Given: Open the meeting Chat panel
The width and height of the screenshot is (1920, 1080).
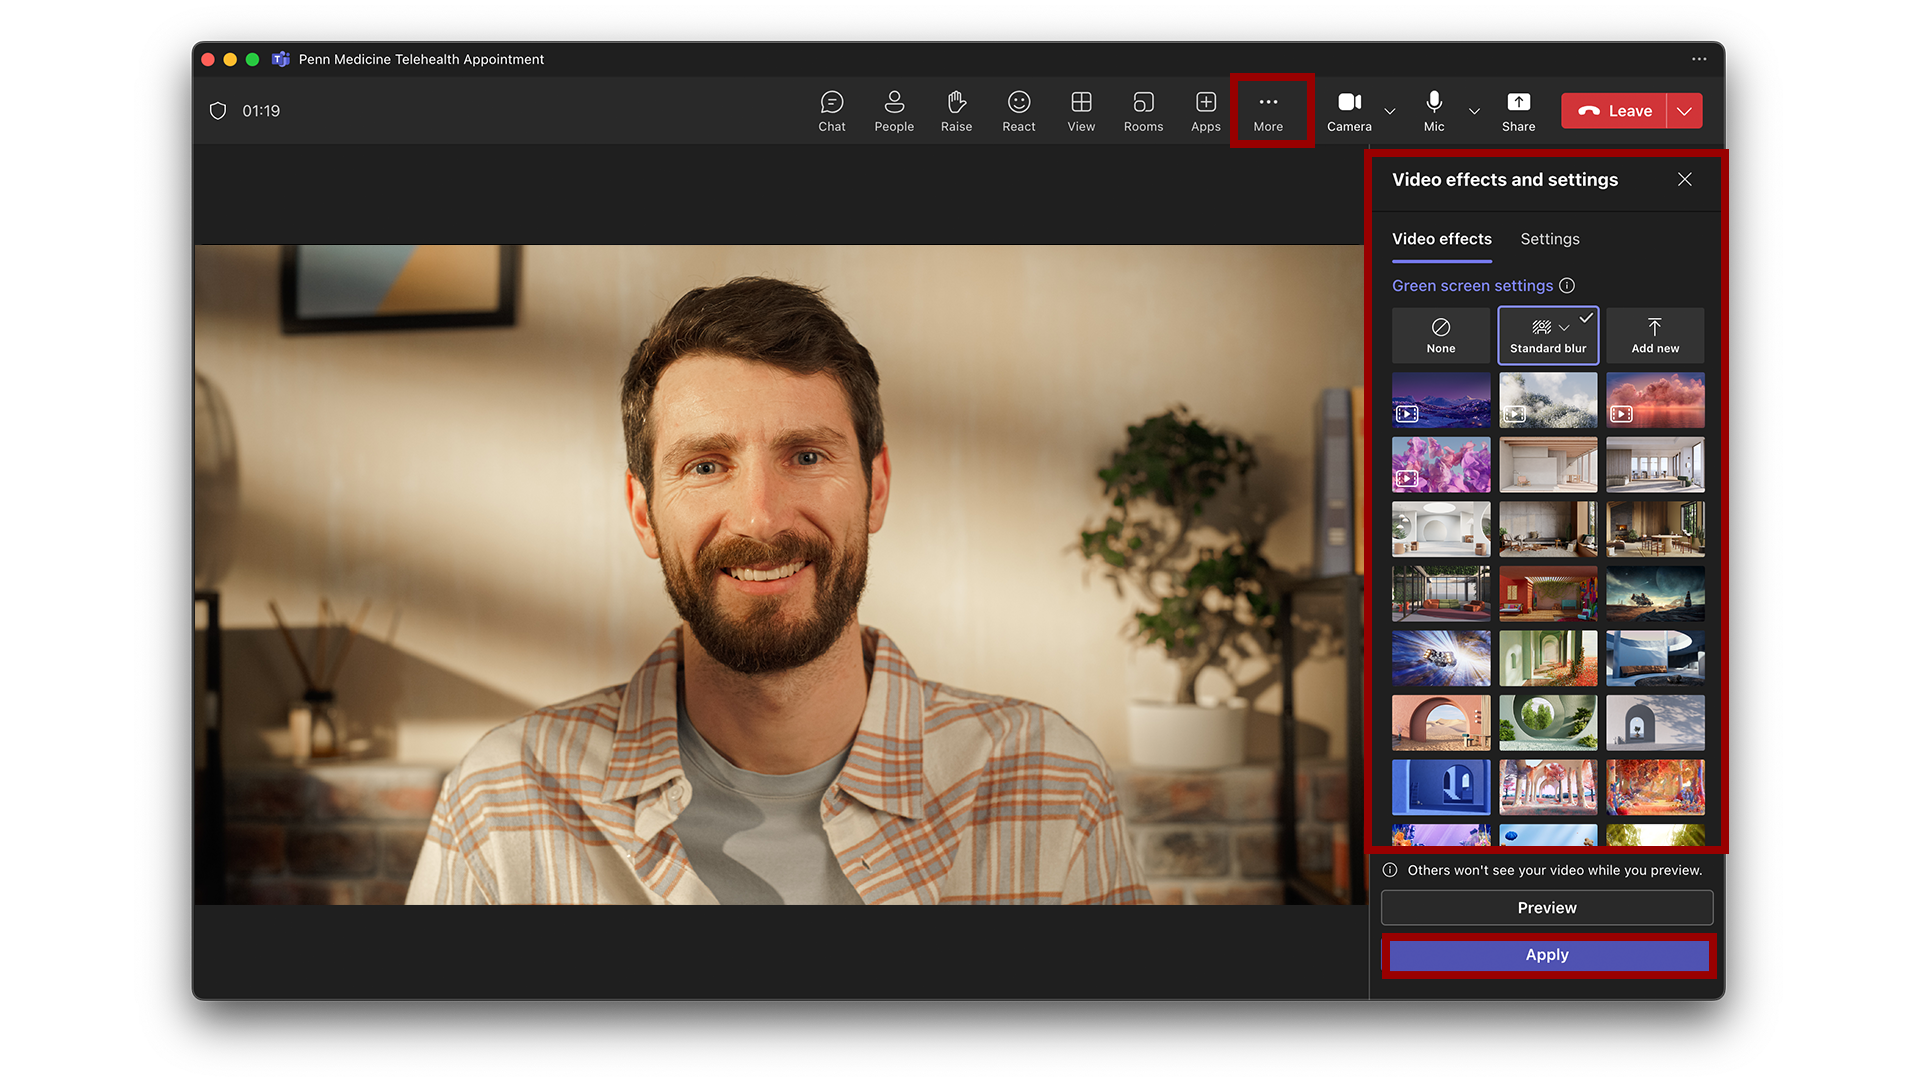Looking at the screenshot, I should click(x=831, y=110).
